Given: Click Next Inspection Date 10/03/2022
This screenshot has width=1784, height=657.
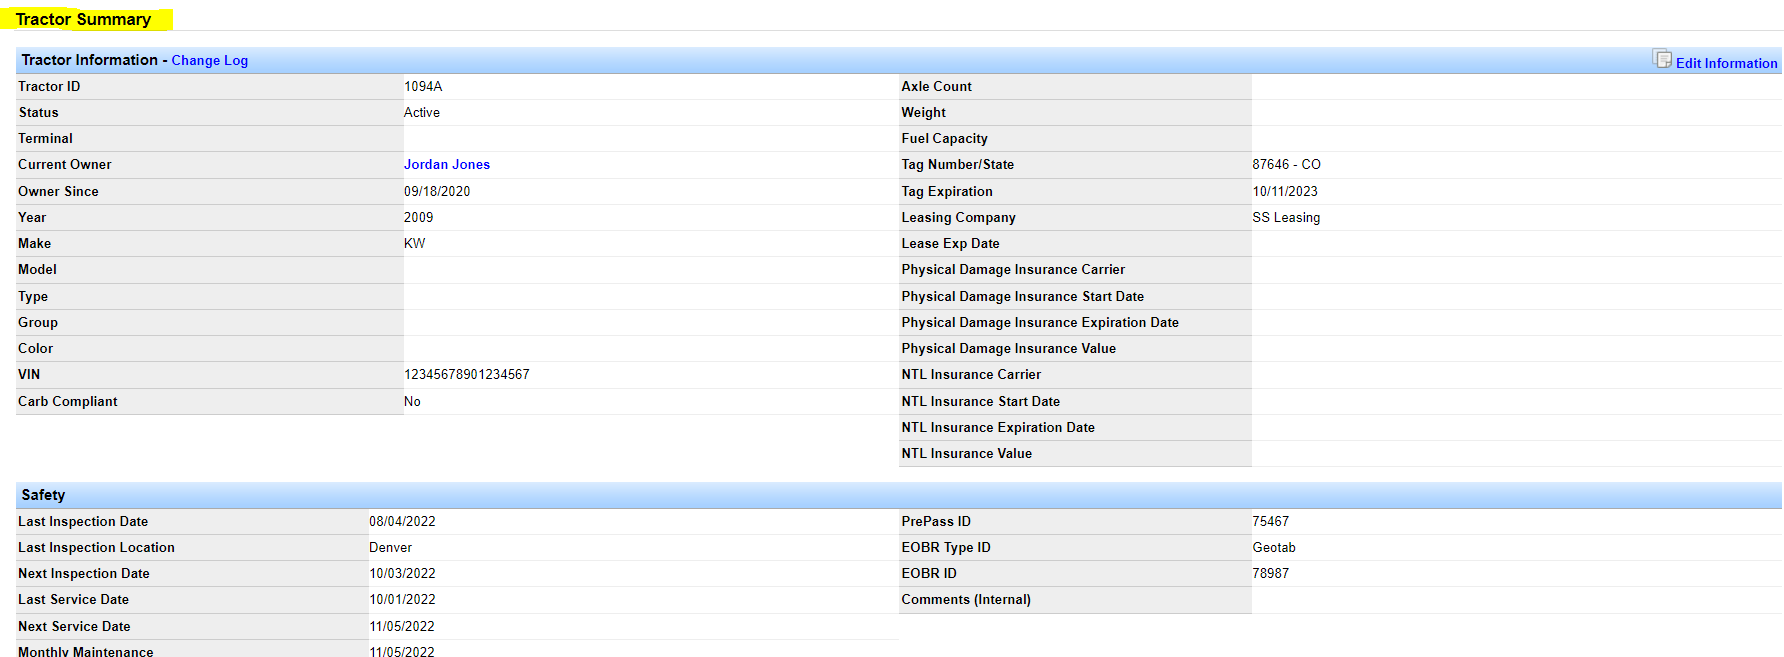Looking at the screenshot, I should (402, 574).
